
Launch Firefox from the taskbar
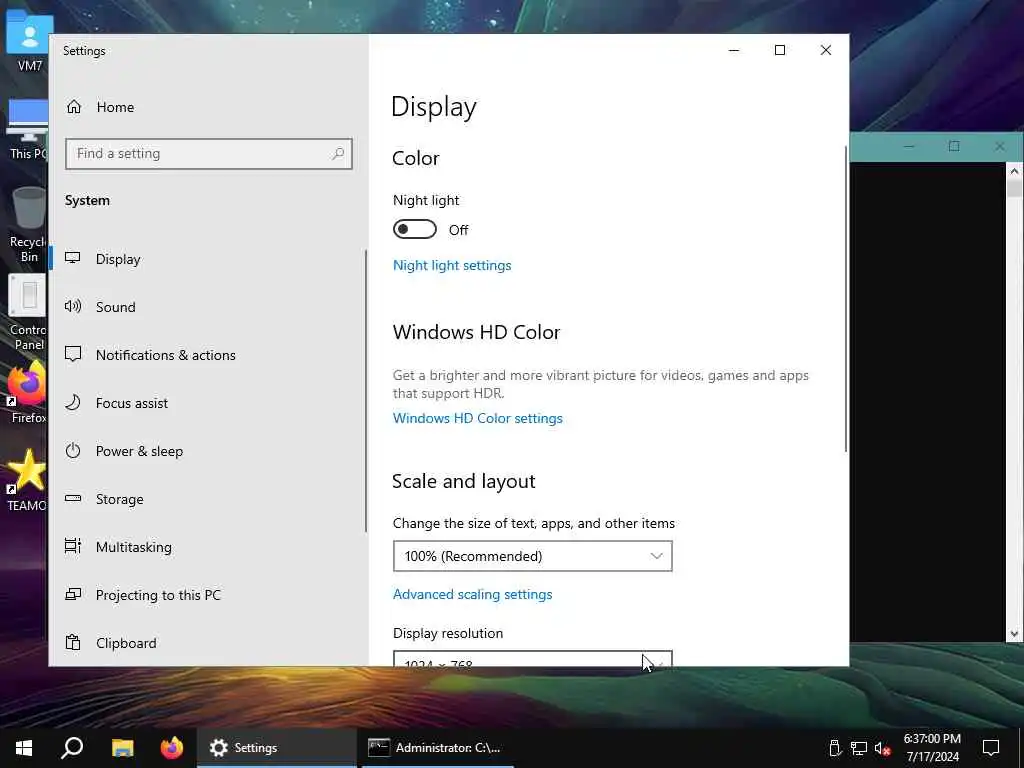tap(172, 748)
